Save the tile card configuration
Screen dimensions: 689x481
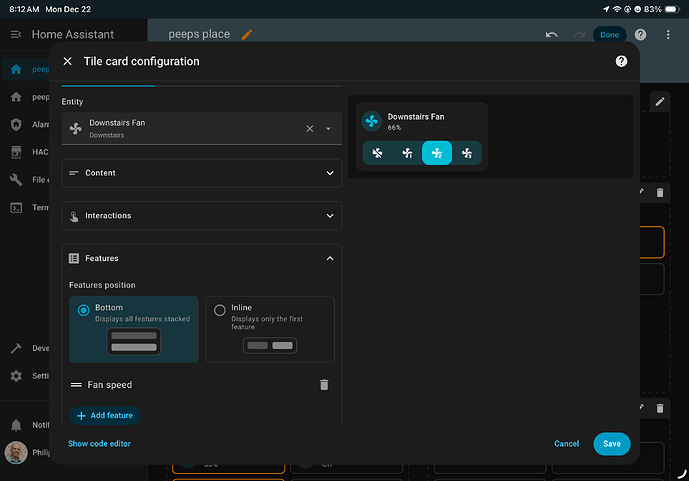(611, 443)
